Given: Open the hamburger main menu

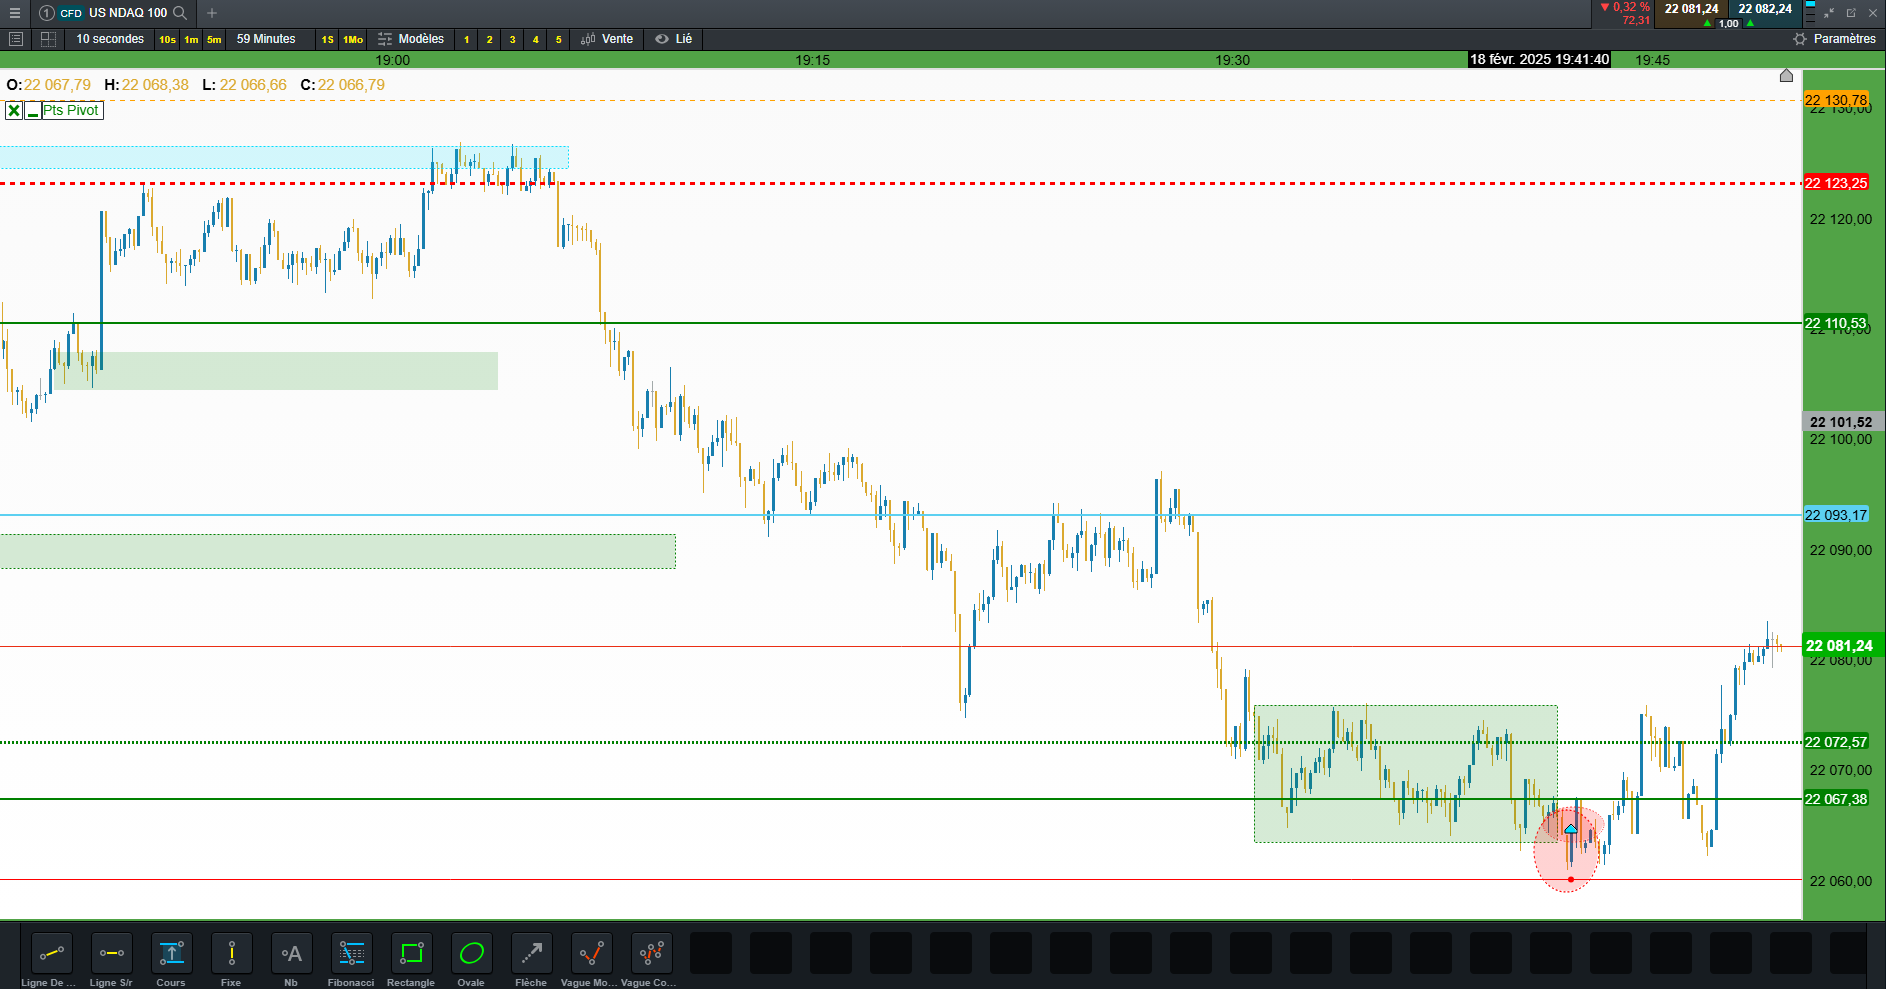Looking at the screenshot, I should point(15,13).
